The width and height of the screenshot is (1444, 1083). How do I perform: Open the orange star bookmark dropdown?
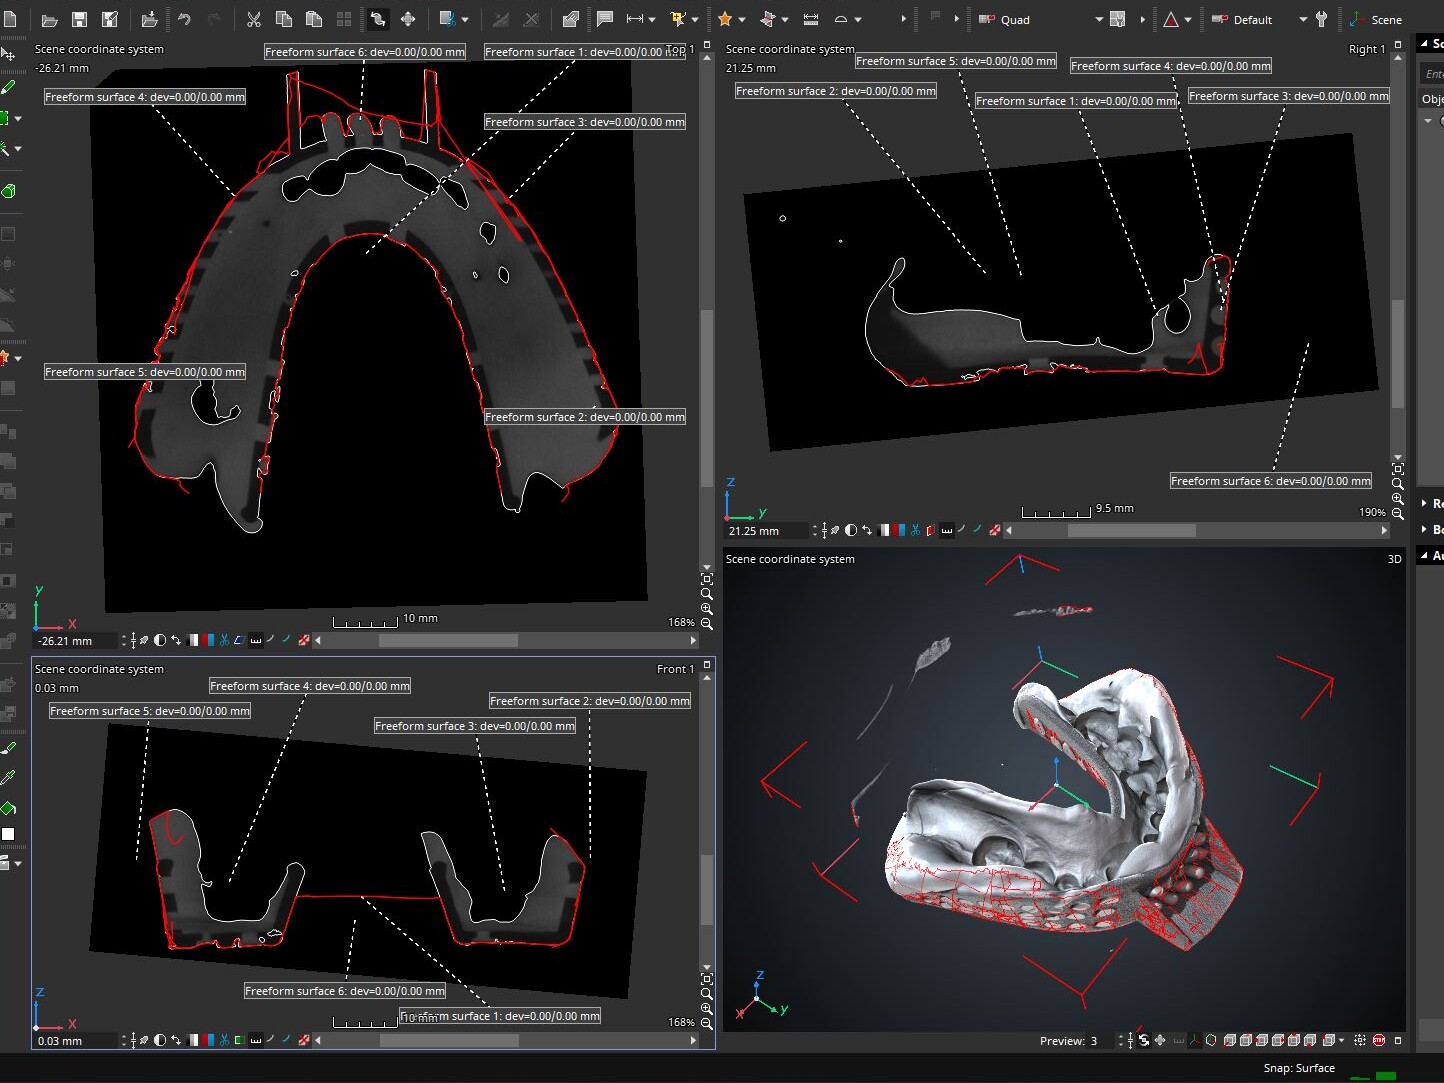pos(742,19)
